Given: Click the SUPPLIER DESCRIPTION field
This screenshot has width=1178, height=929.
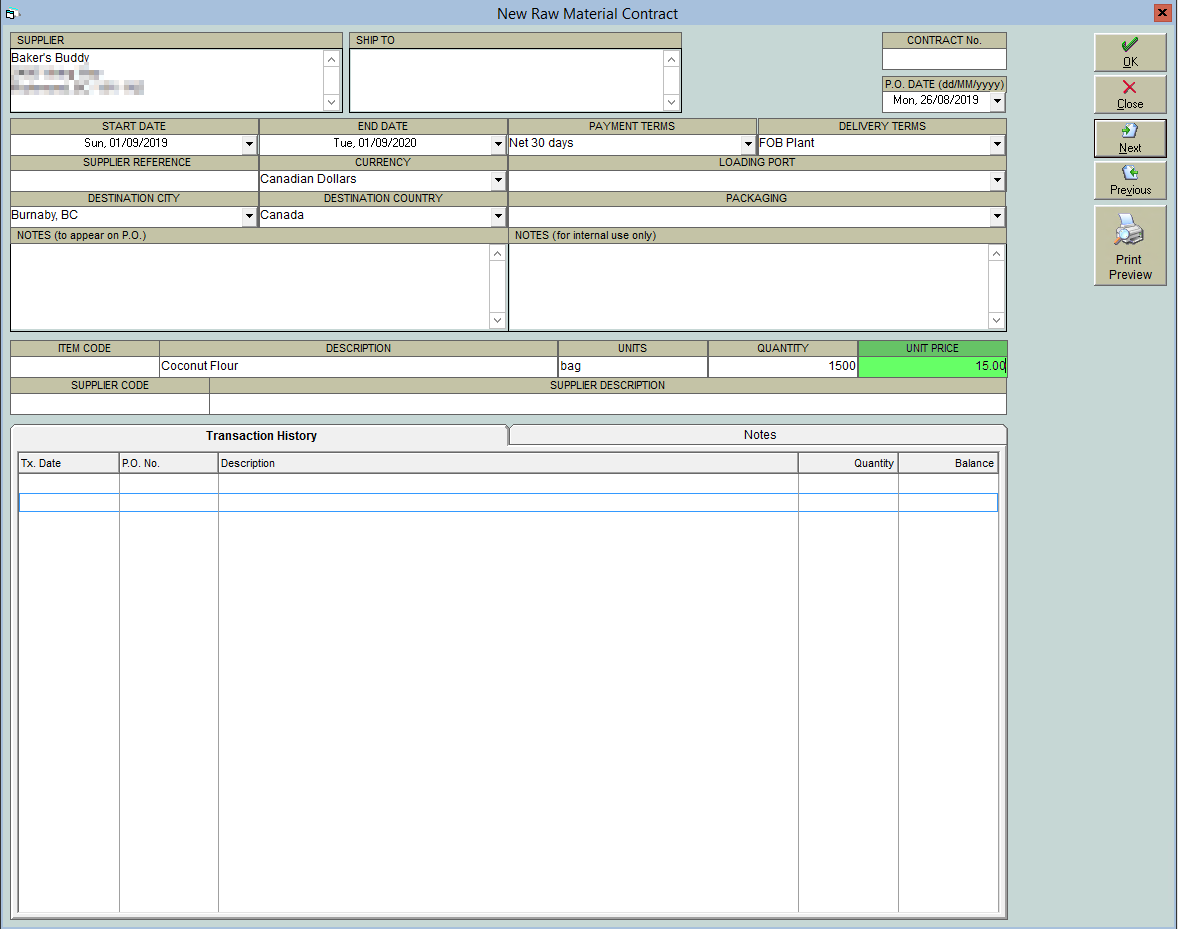Looking at the screenshot, I should [x=608, y=404].
